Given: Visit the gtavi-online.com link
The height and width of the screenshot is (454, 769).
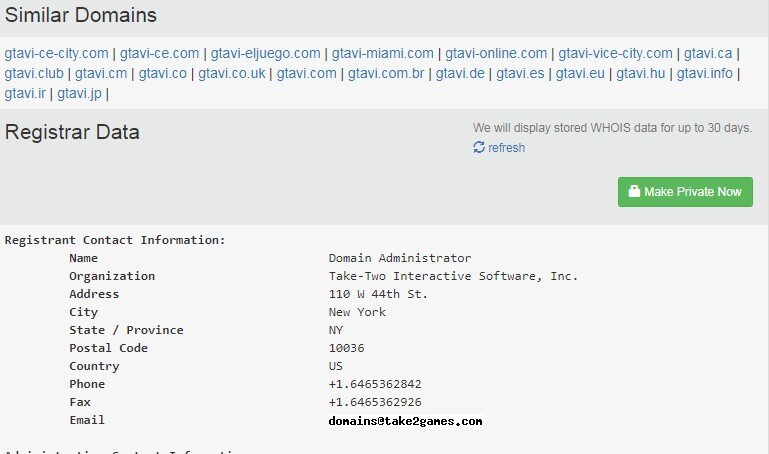Looking at the screenshot, I should click(496, 53).
